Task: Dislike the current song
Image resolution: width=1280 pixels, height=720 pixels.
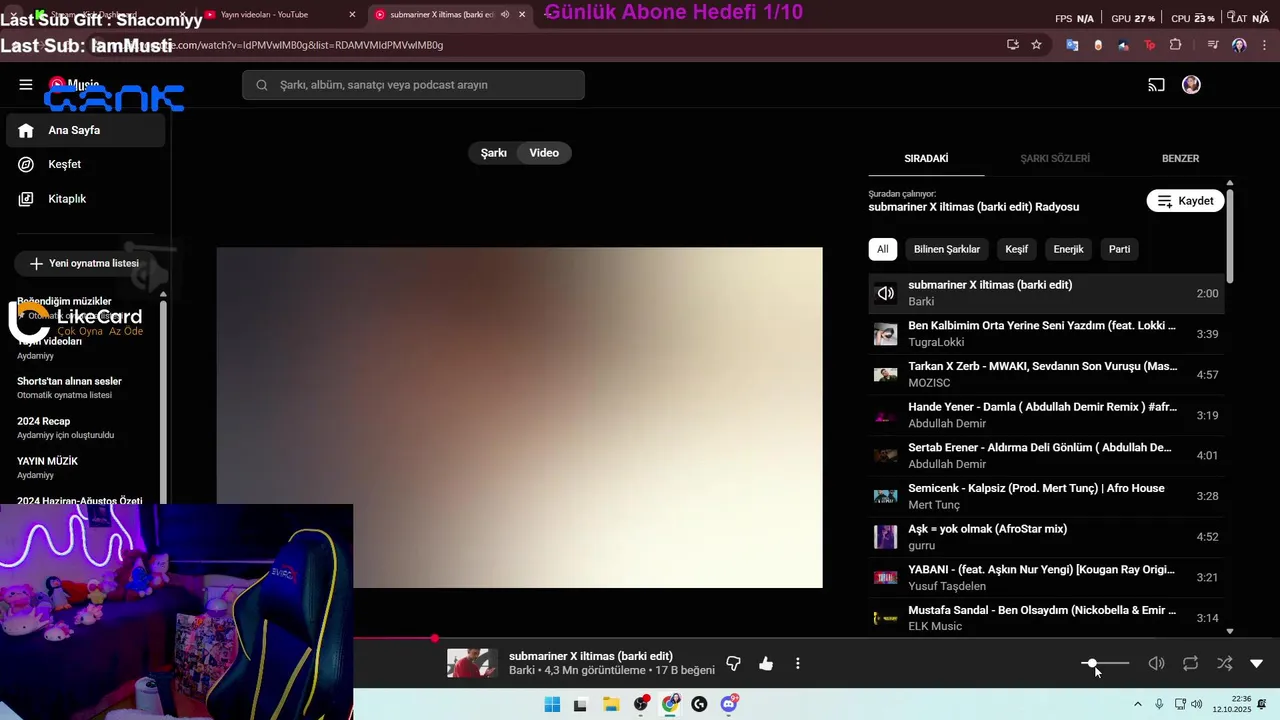Action: click(x=733, y=664)
